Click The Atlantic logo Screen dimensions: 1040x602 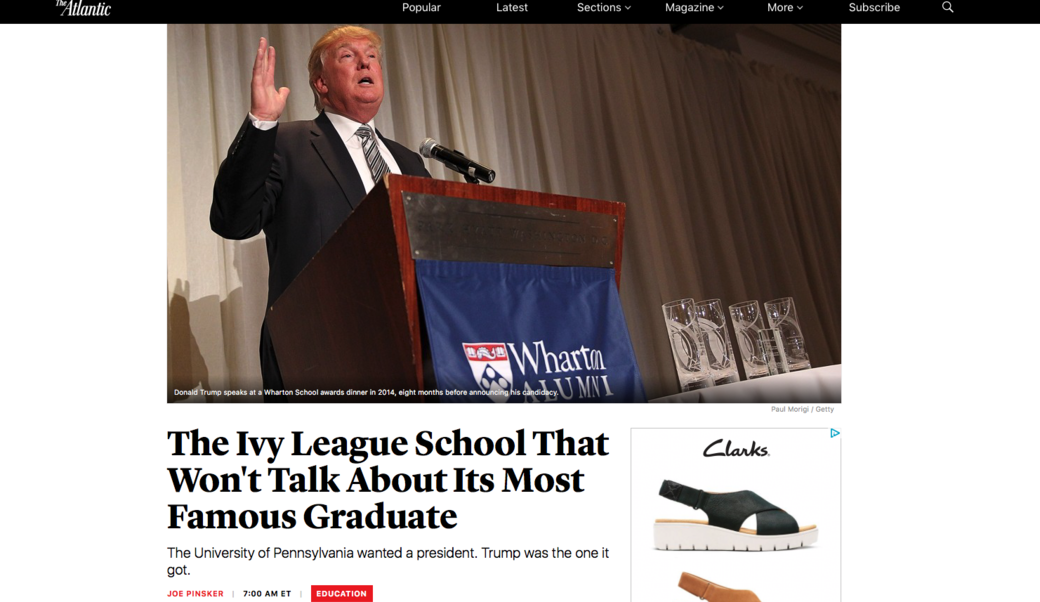click(x=83, y=8)
